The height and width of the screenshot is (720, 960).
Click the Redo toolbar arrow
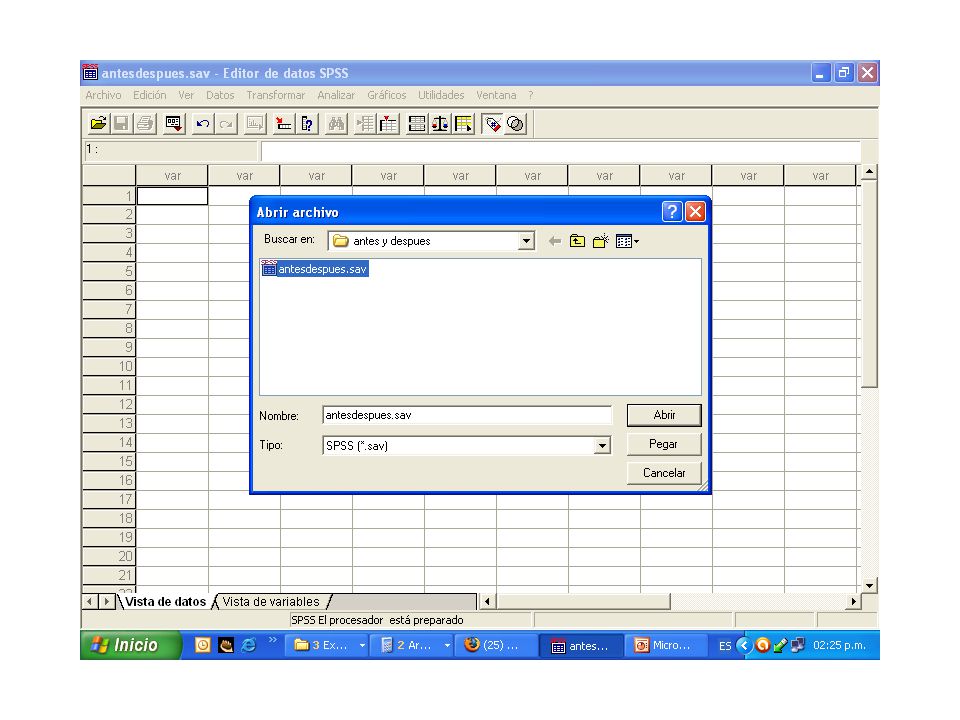tap(226, 124)
